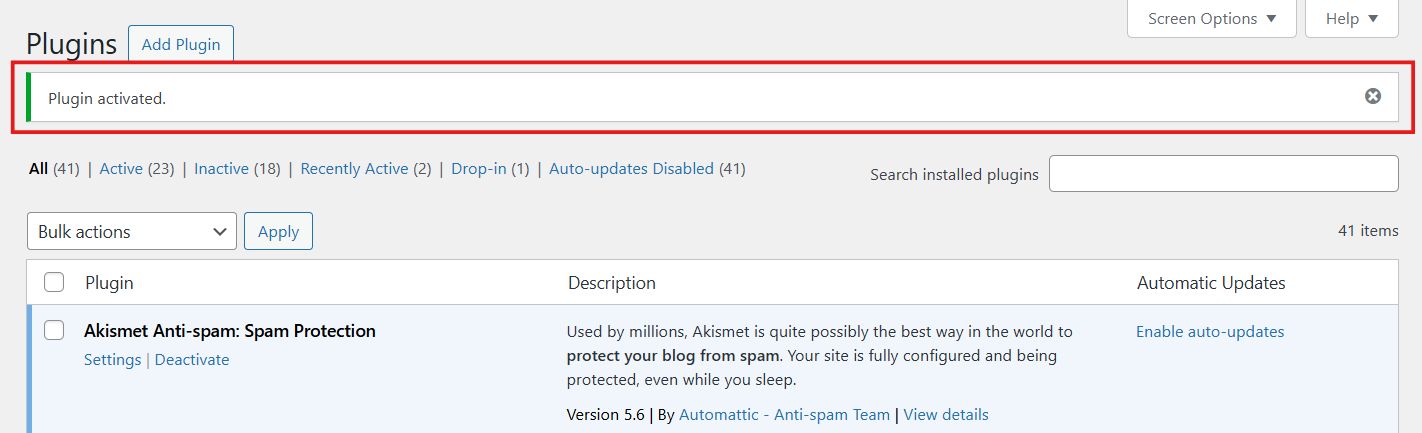Show Auto-updates Disabled plugins
Screen dimensions: 1422x433
coord(631,169)
